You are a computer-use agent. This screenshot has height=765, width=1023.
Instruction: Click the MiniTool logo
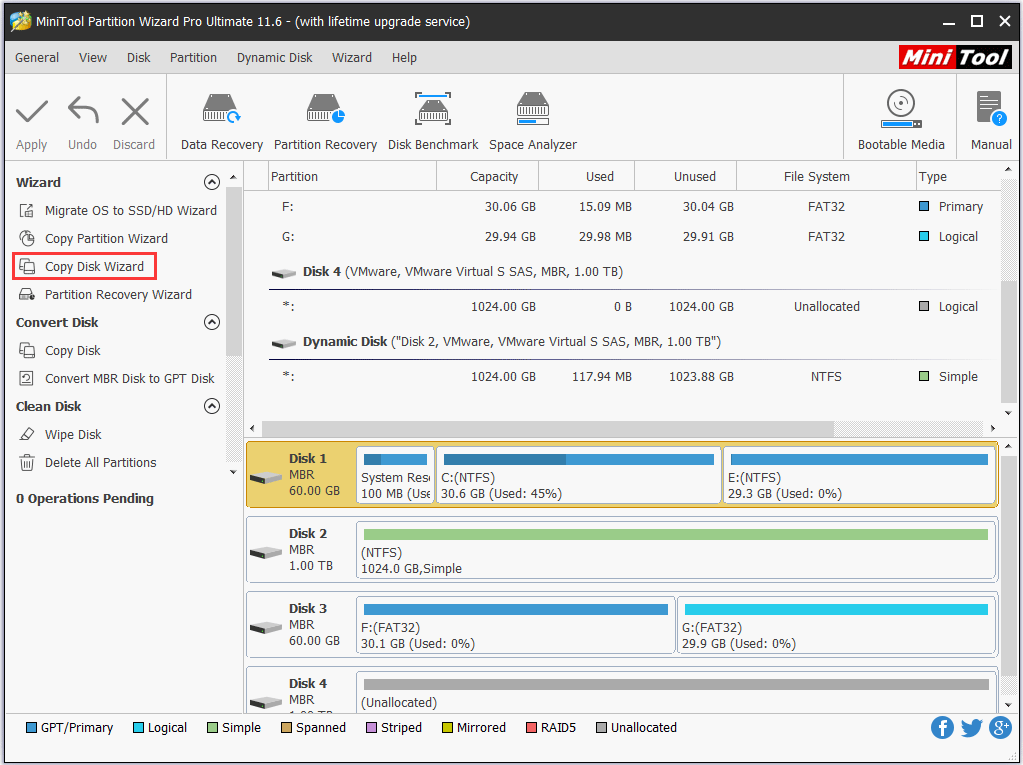coord(955,57)
